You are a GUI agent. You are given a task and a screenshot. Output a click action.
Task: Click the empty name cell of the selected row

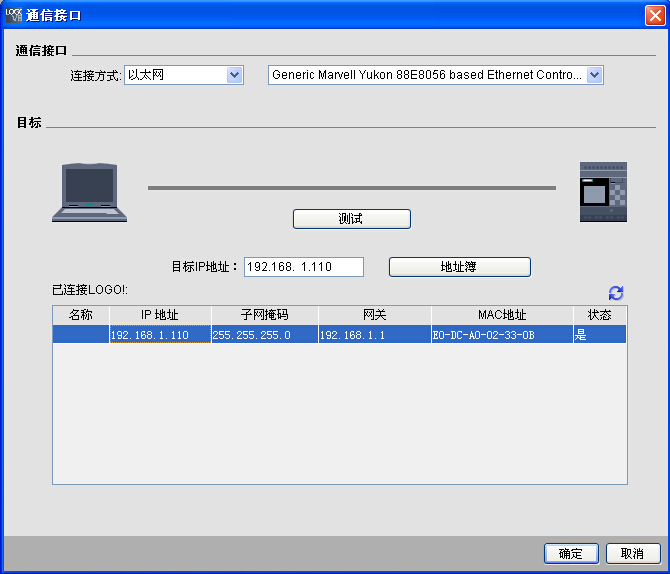81,334
